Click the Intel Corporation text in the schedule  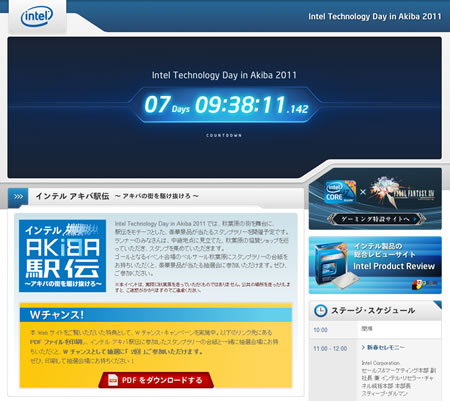[381, 363]
